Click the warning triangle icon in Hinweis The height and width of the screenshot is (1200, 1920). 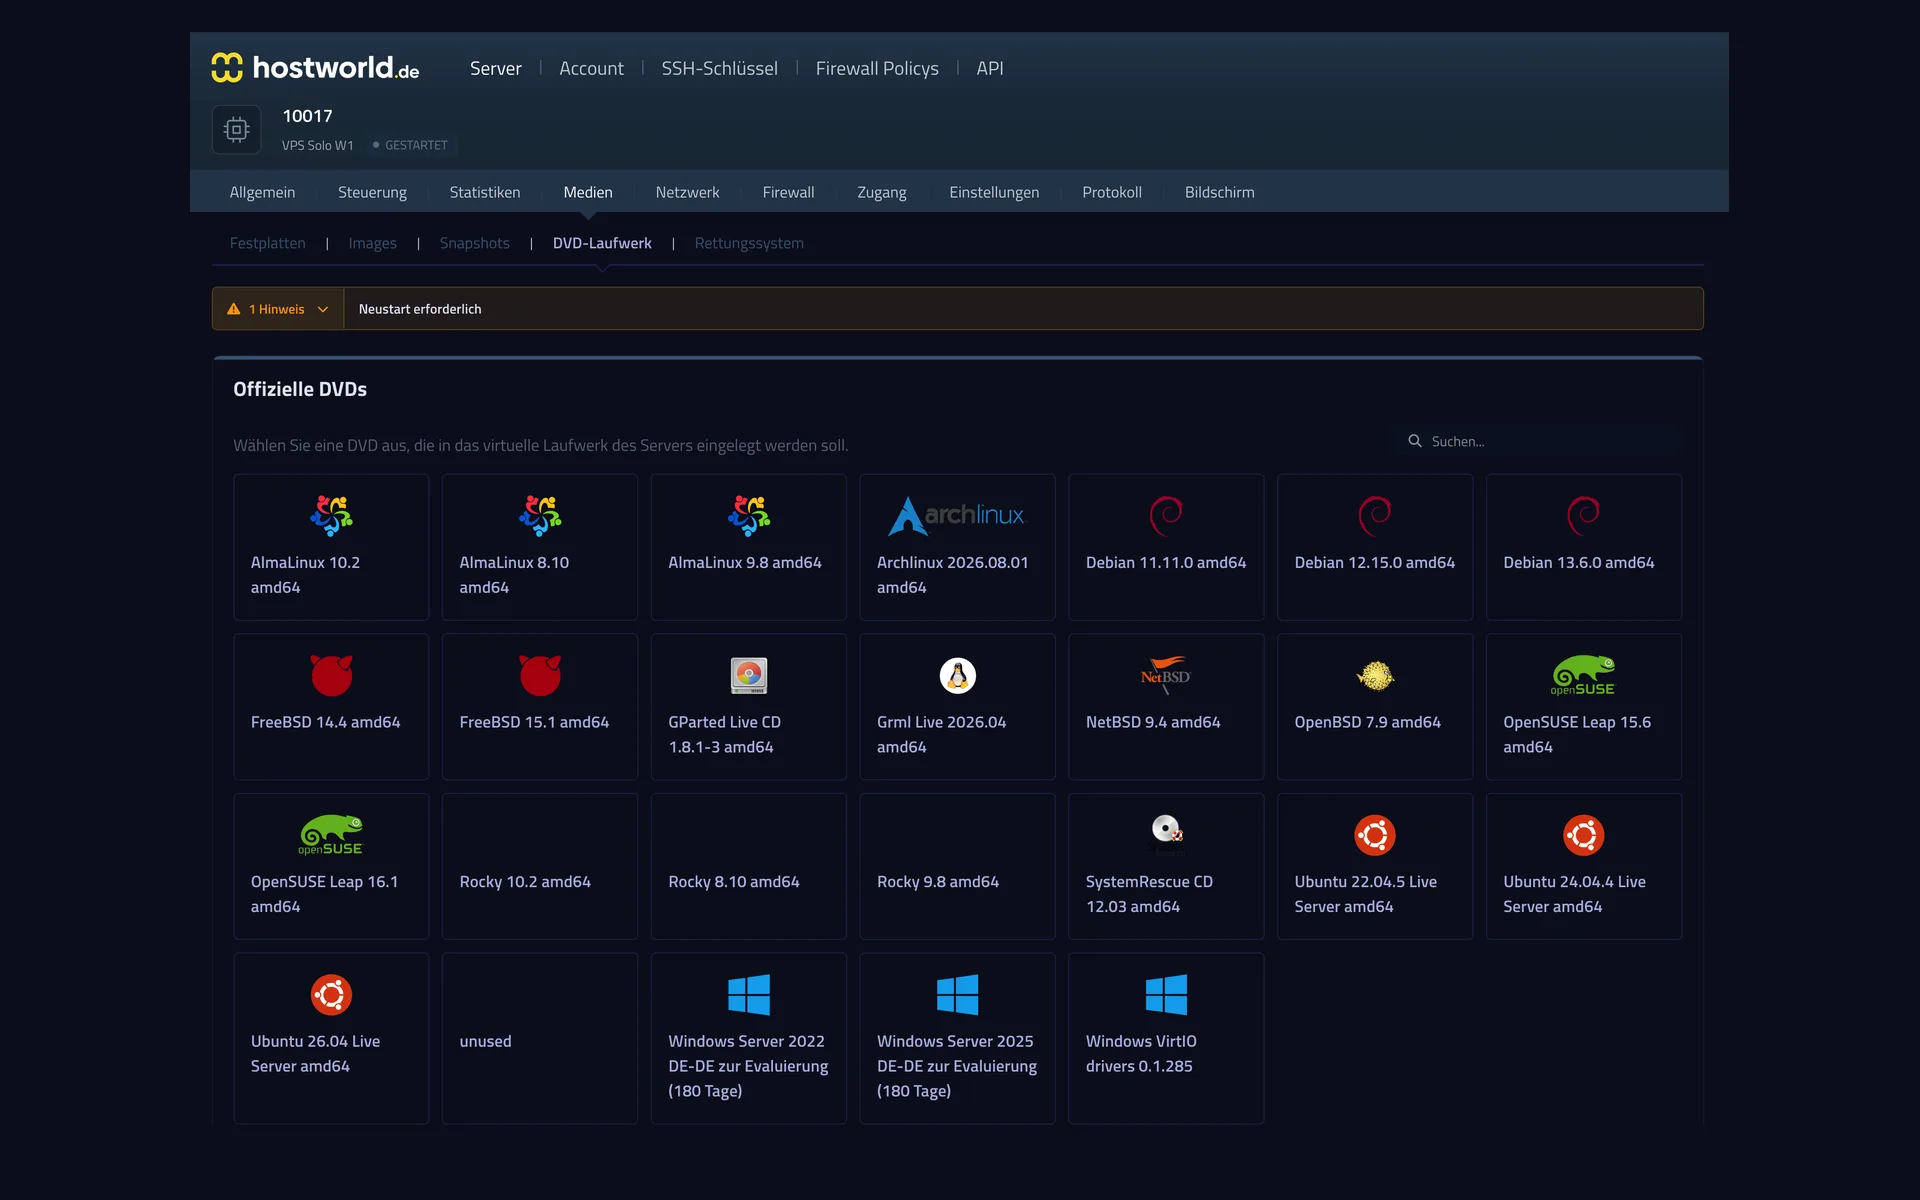click(234, 309)
